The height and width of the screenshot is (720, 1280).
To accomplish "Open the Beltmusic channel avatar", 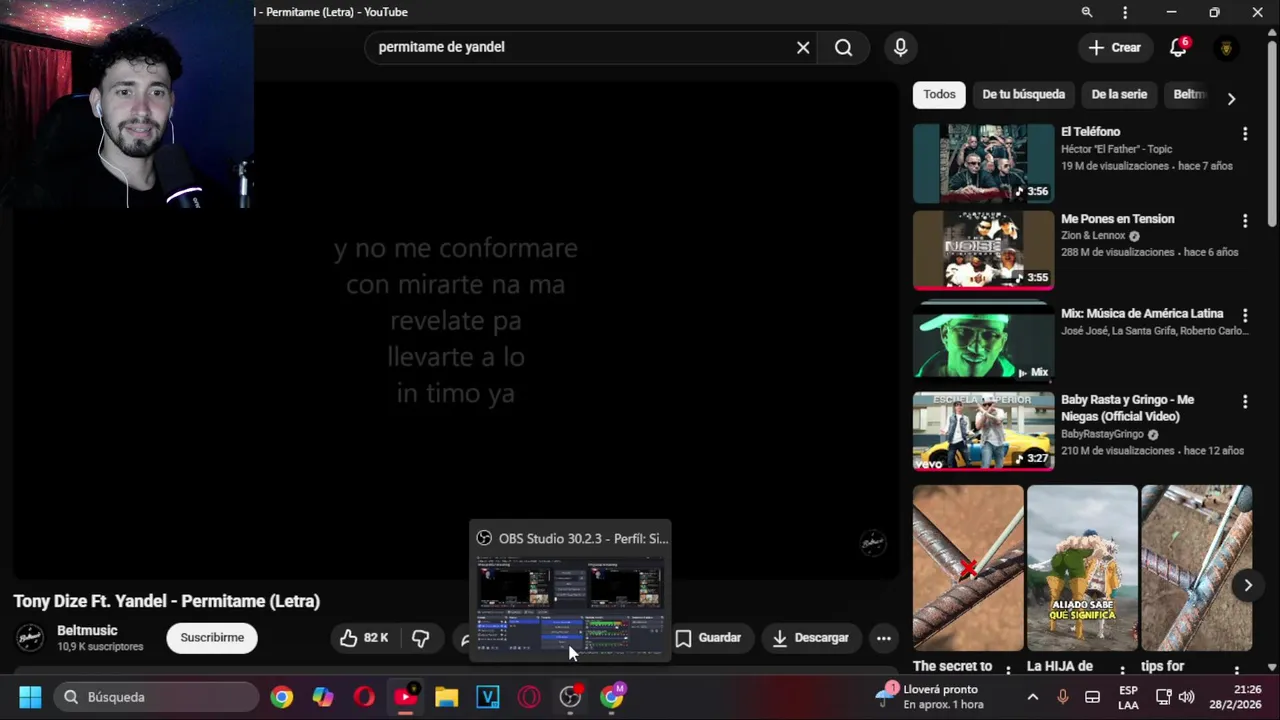I will click(30, 638).
